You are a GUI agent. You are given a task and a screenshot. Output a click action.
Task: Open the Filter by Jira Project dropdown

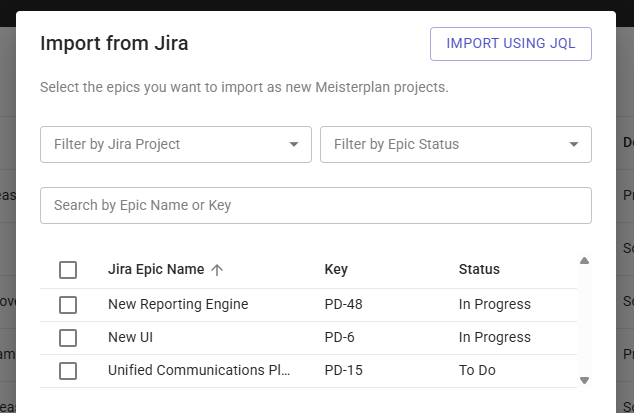tap(176, 144)
